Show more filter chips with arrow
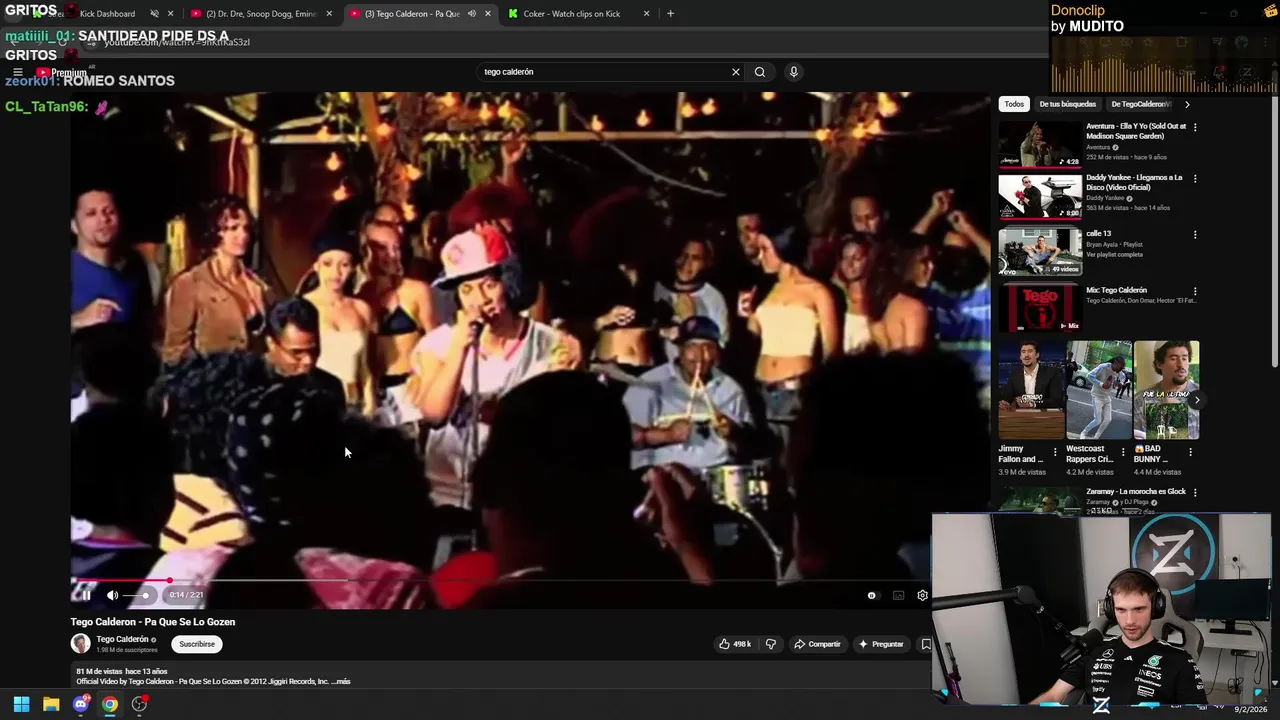This screenshot has height=720, width=1280. 1187,104
